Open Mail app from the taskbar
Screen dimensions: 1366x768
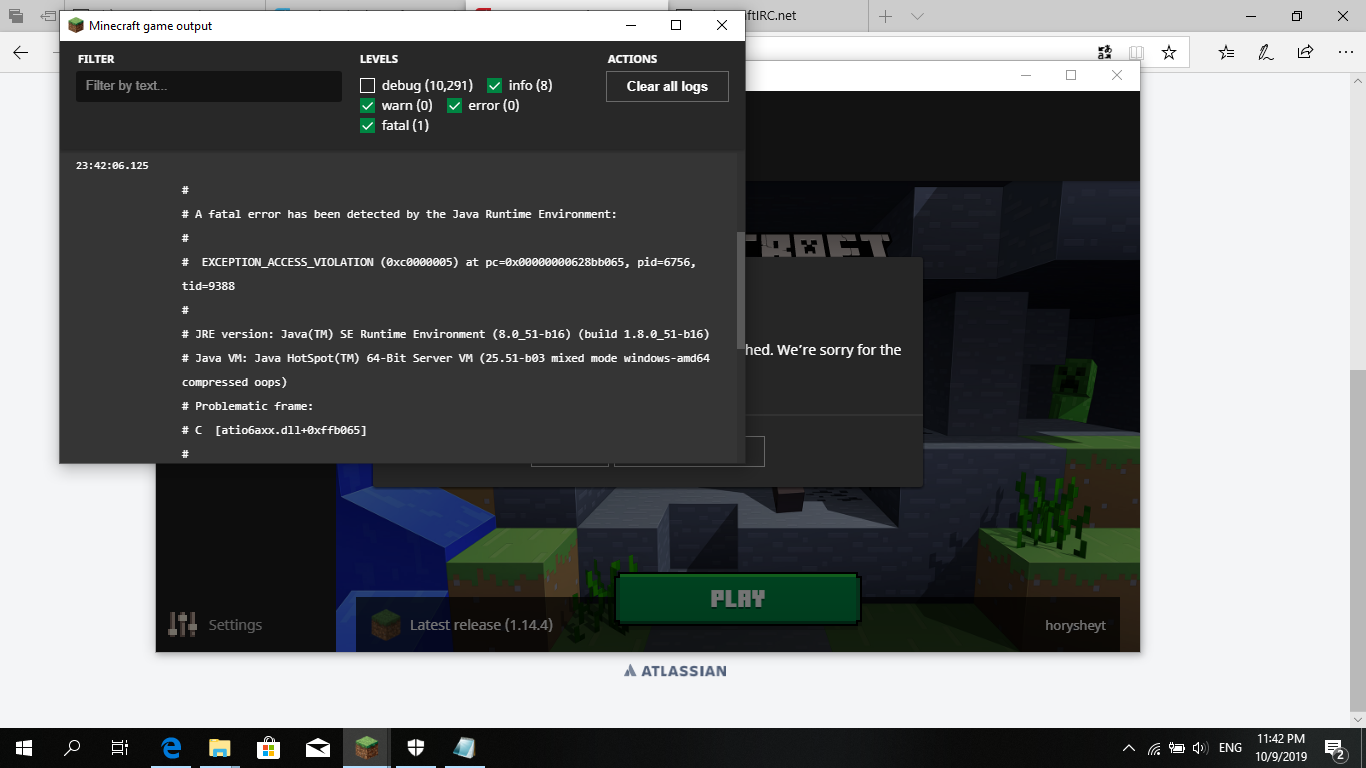(318, 748)
